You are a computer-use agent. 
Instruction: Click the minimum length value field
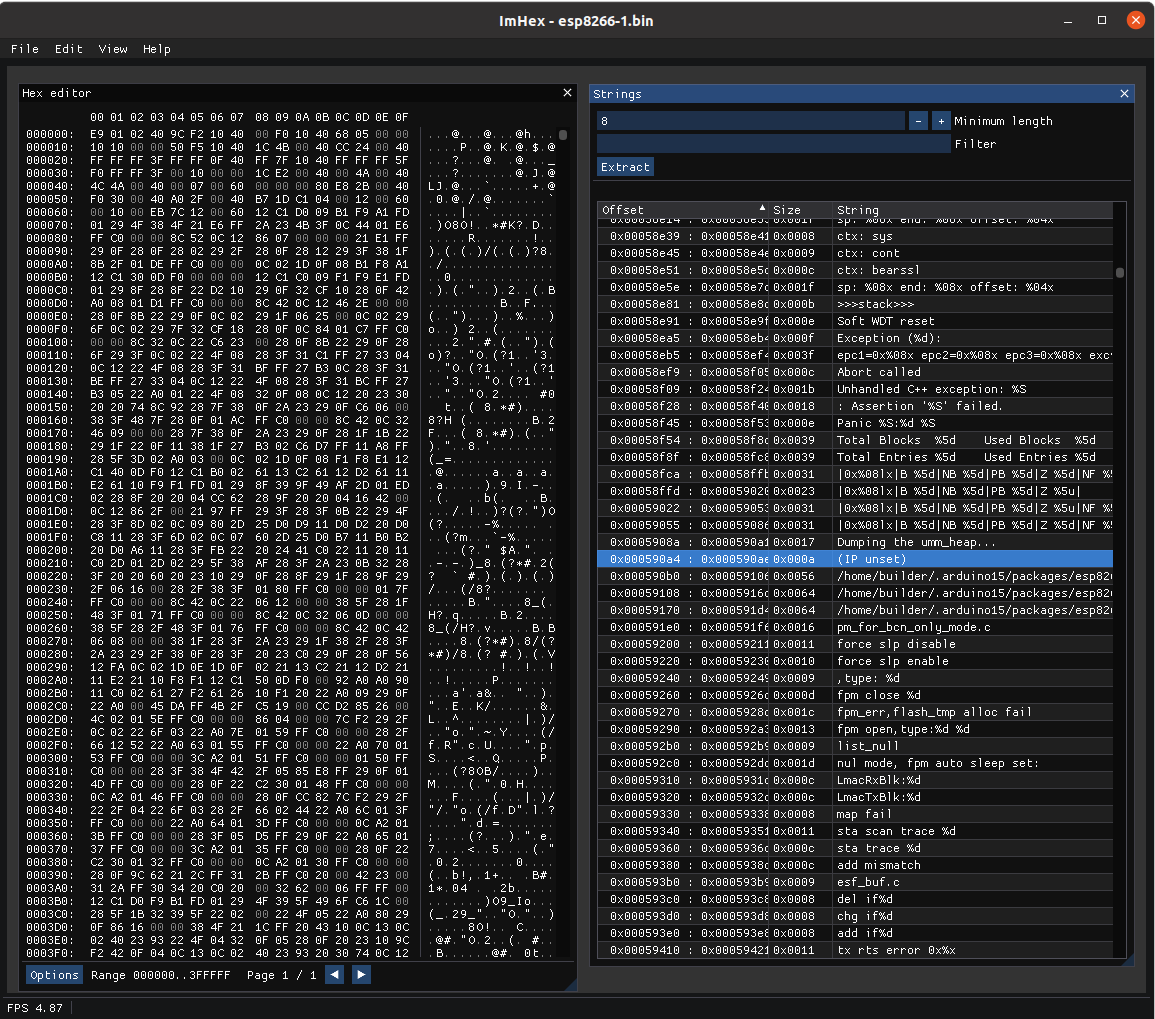point(751,121)
